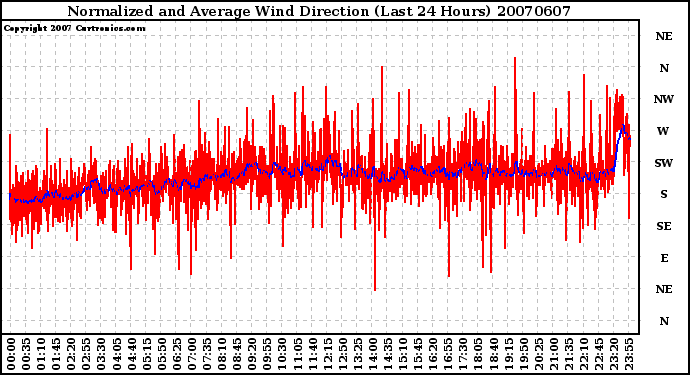Click the '05:50' x-axis label
The width and height of the screenshot is (690, 375).
[x=161, y=354]
